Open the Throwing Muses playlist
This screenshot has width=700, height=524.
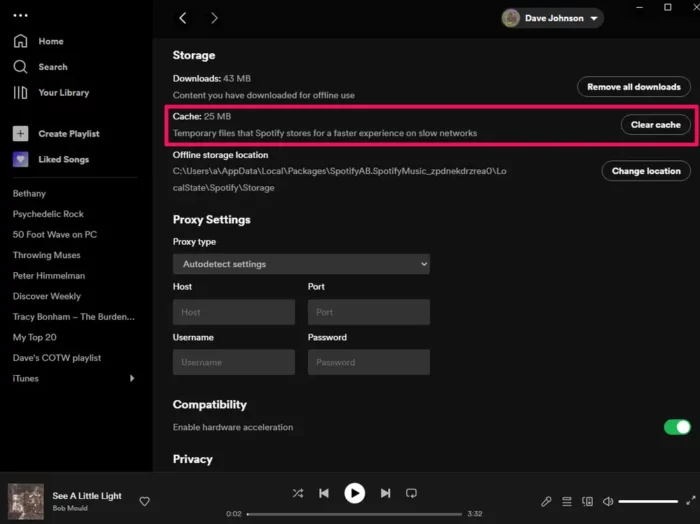pos(46,255)
